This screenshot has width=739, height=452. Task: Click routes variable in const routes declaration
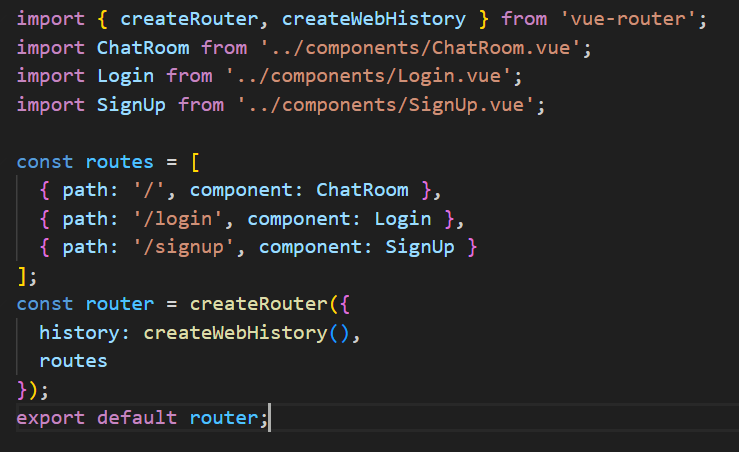[119, 162]
